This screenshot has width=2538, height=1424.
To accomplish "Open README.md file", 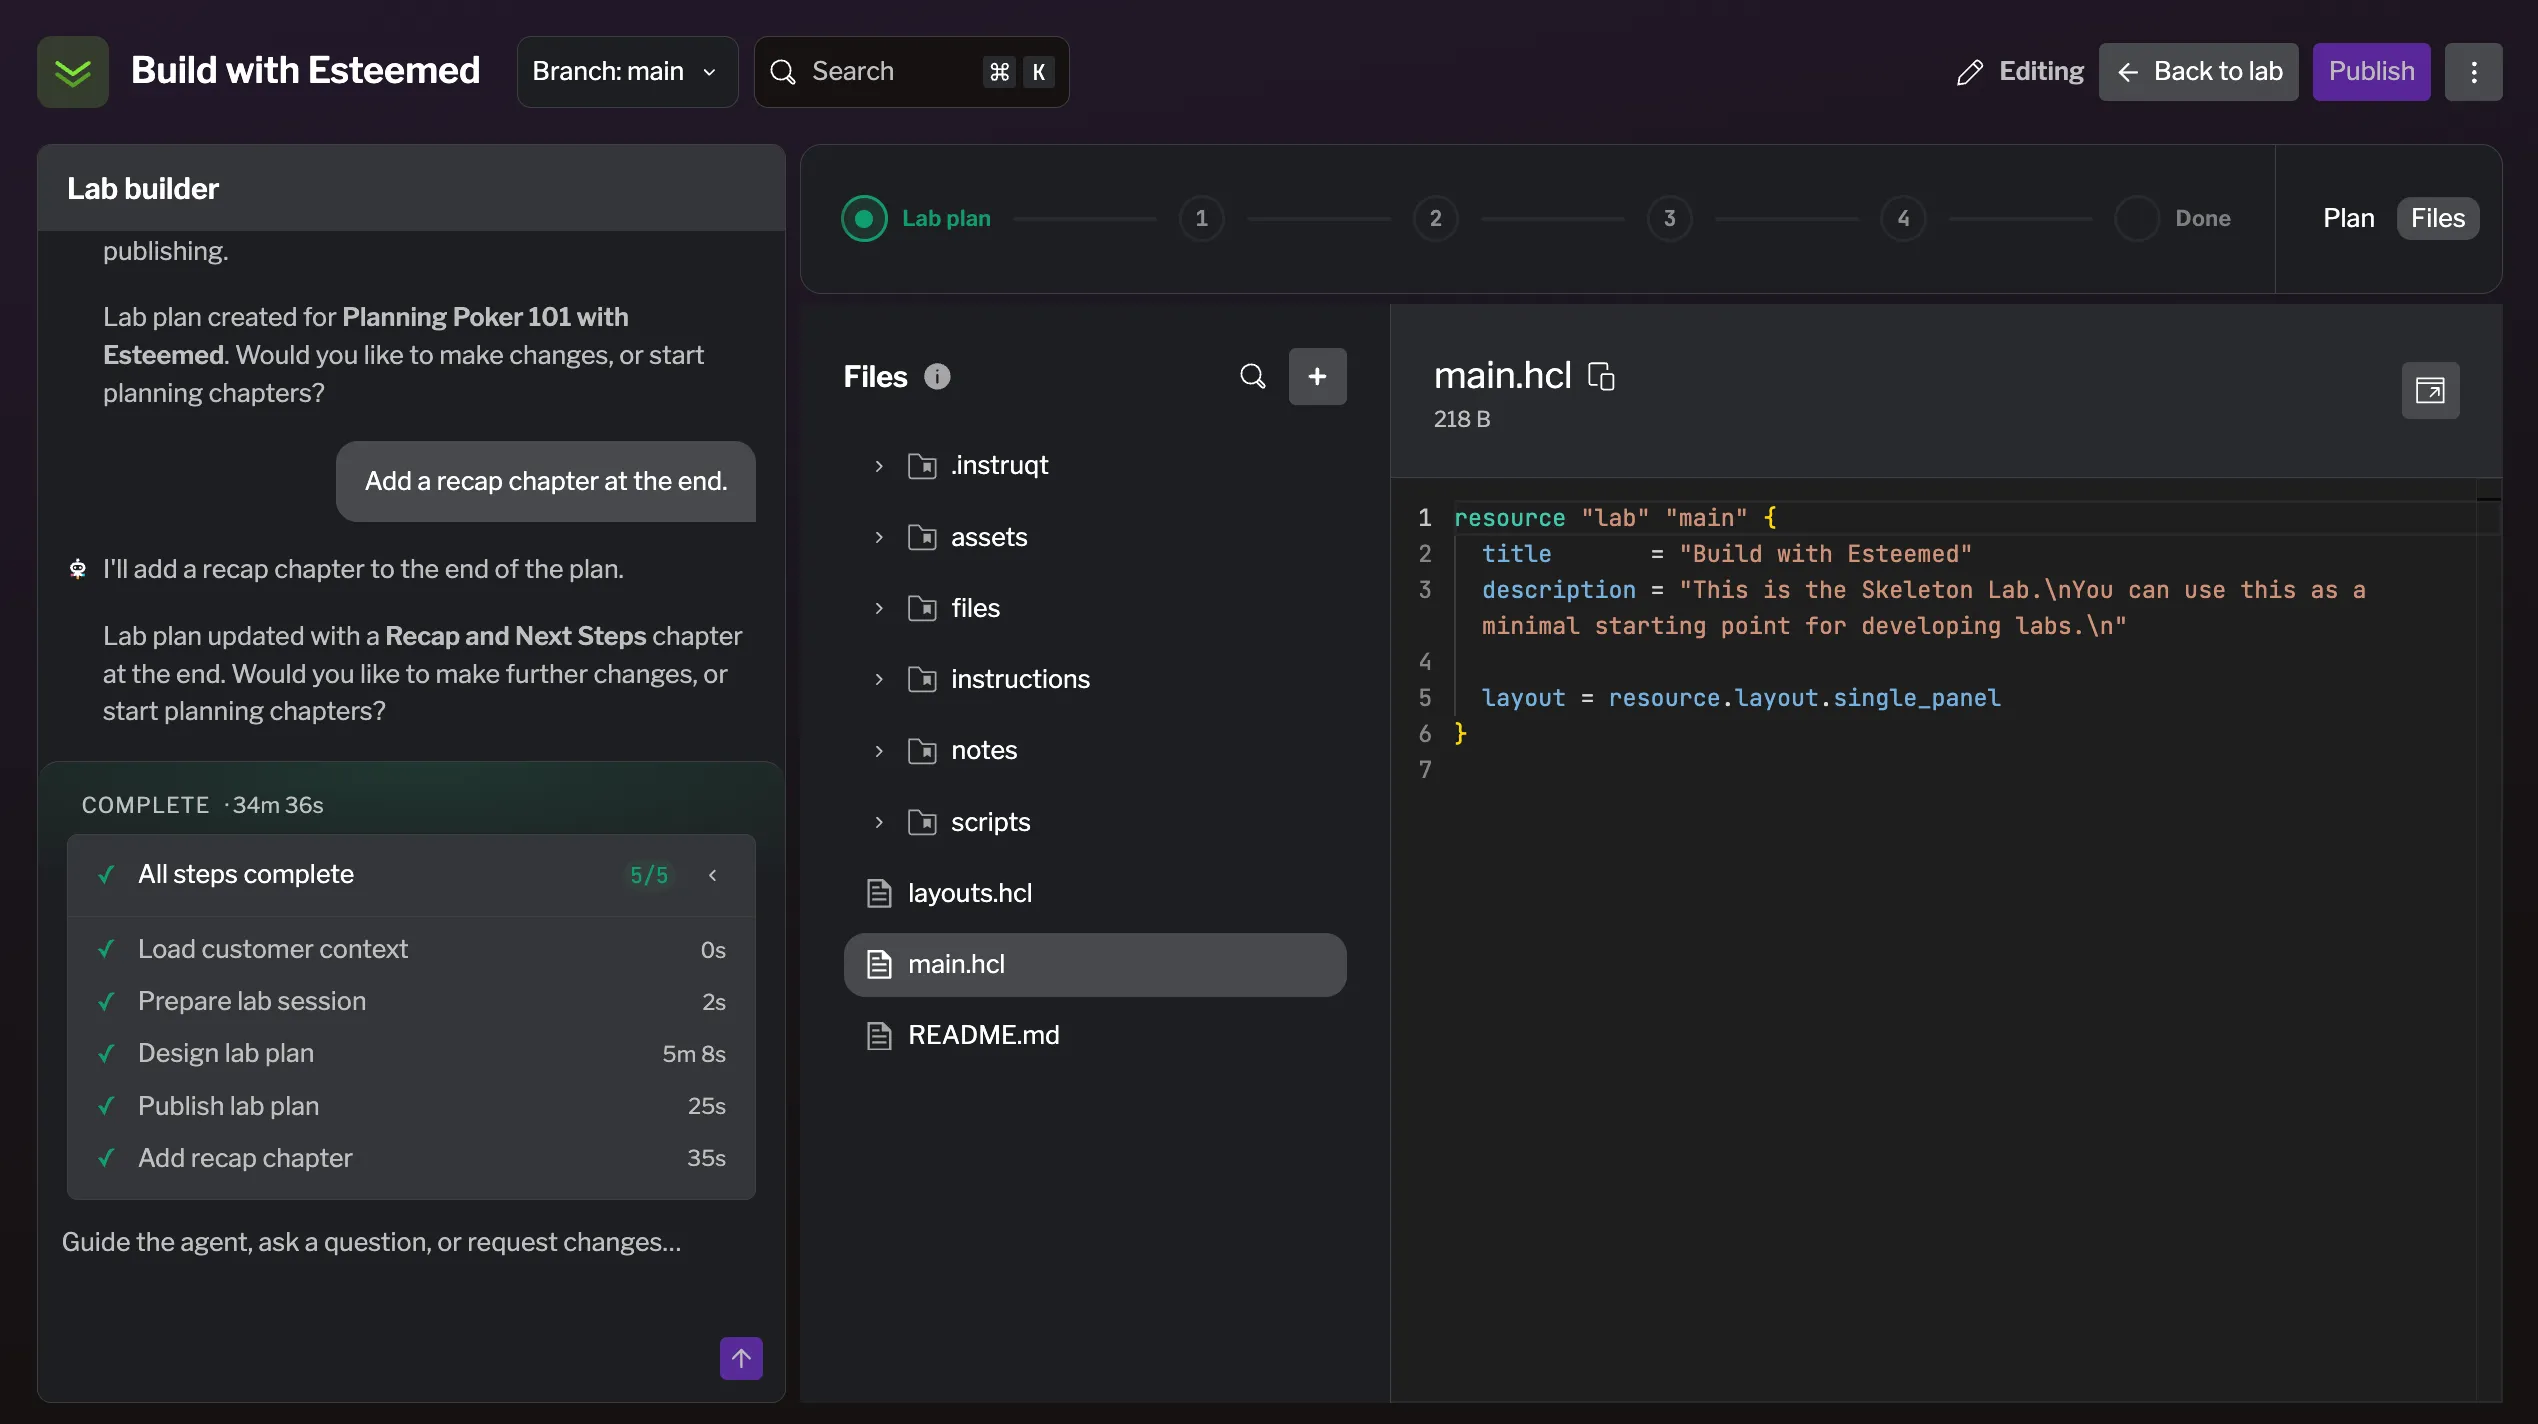I will click(x=1095, y=1036).
